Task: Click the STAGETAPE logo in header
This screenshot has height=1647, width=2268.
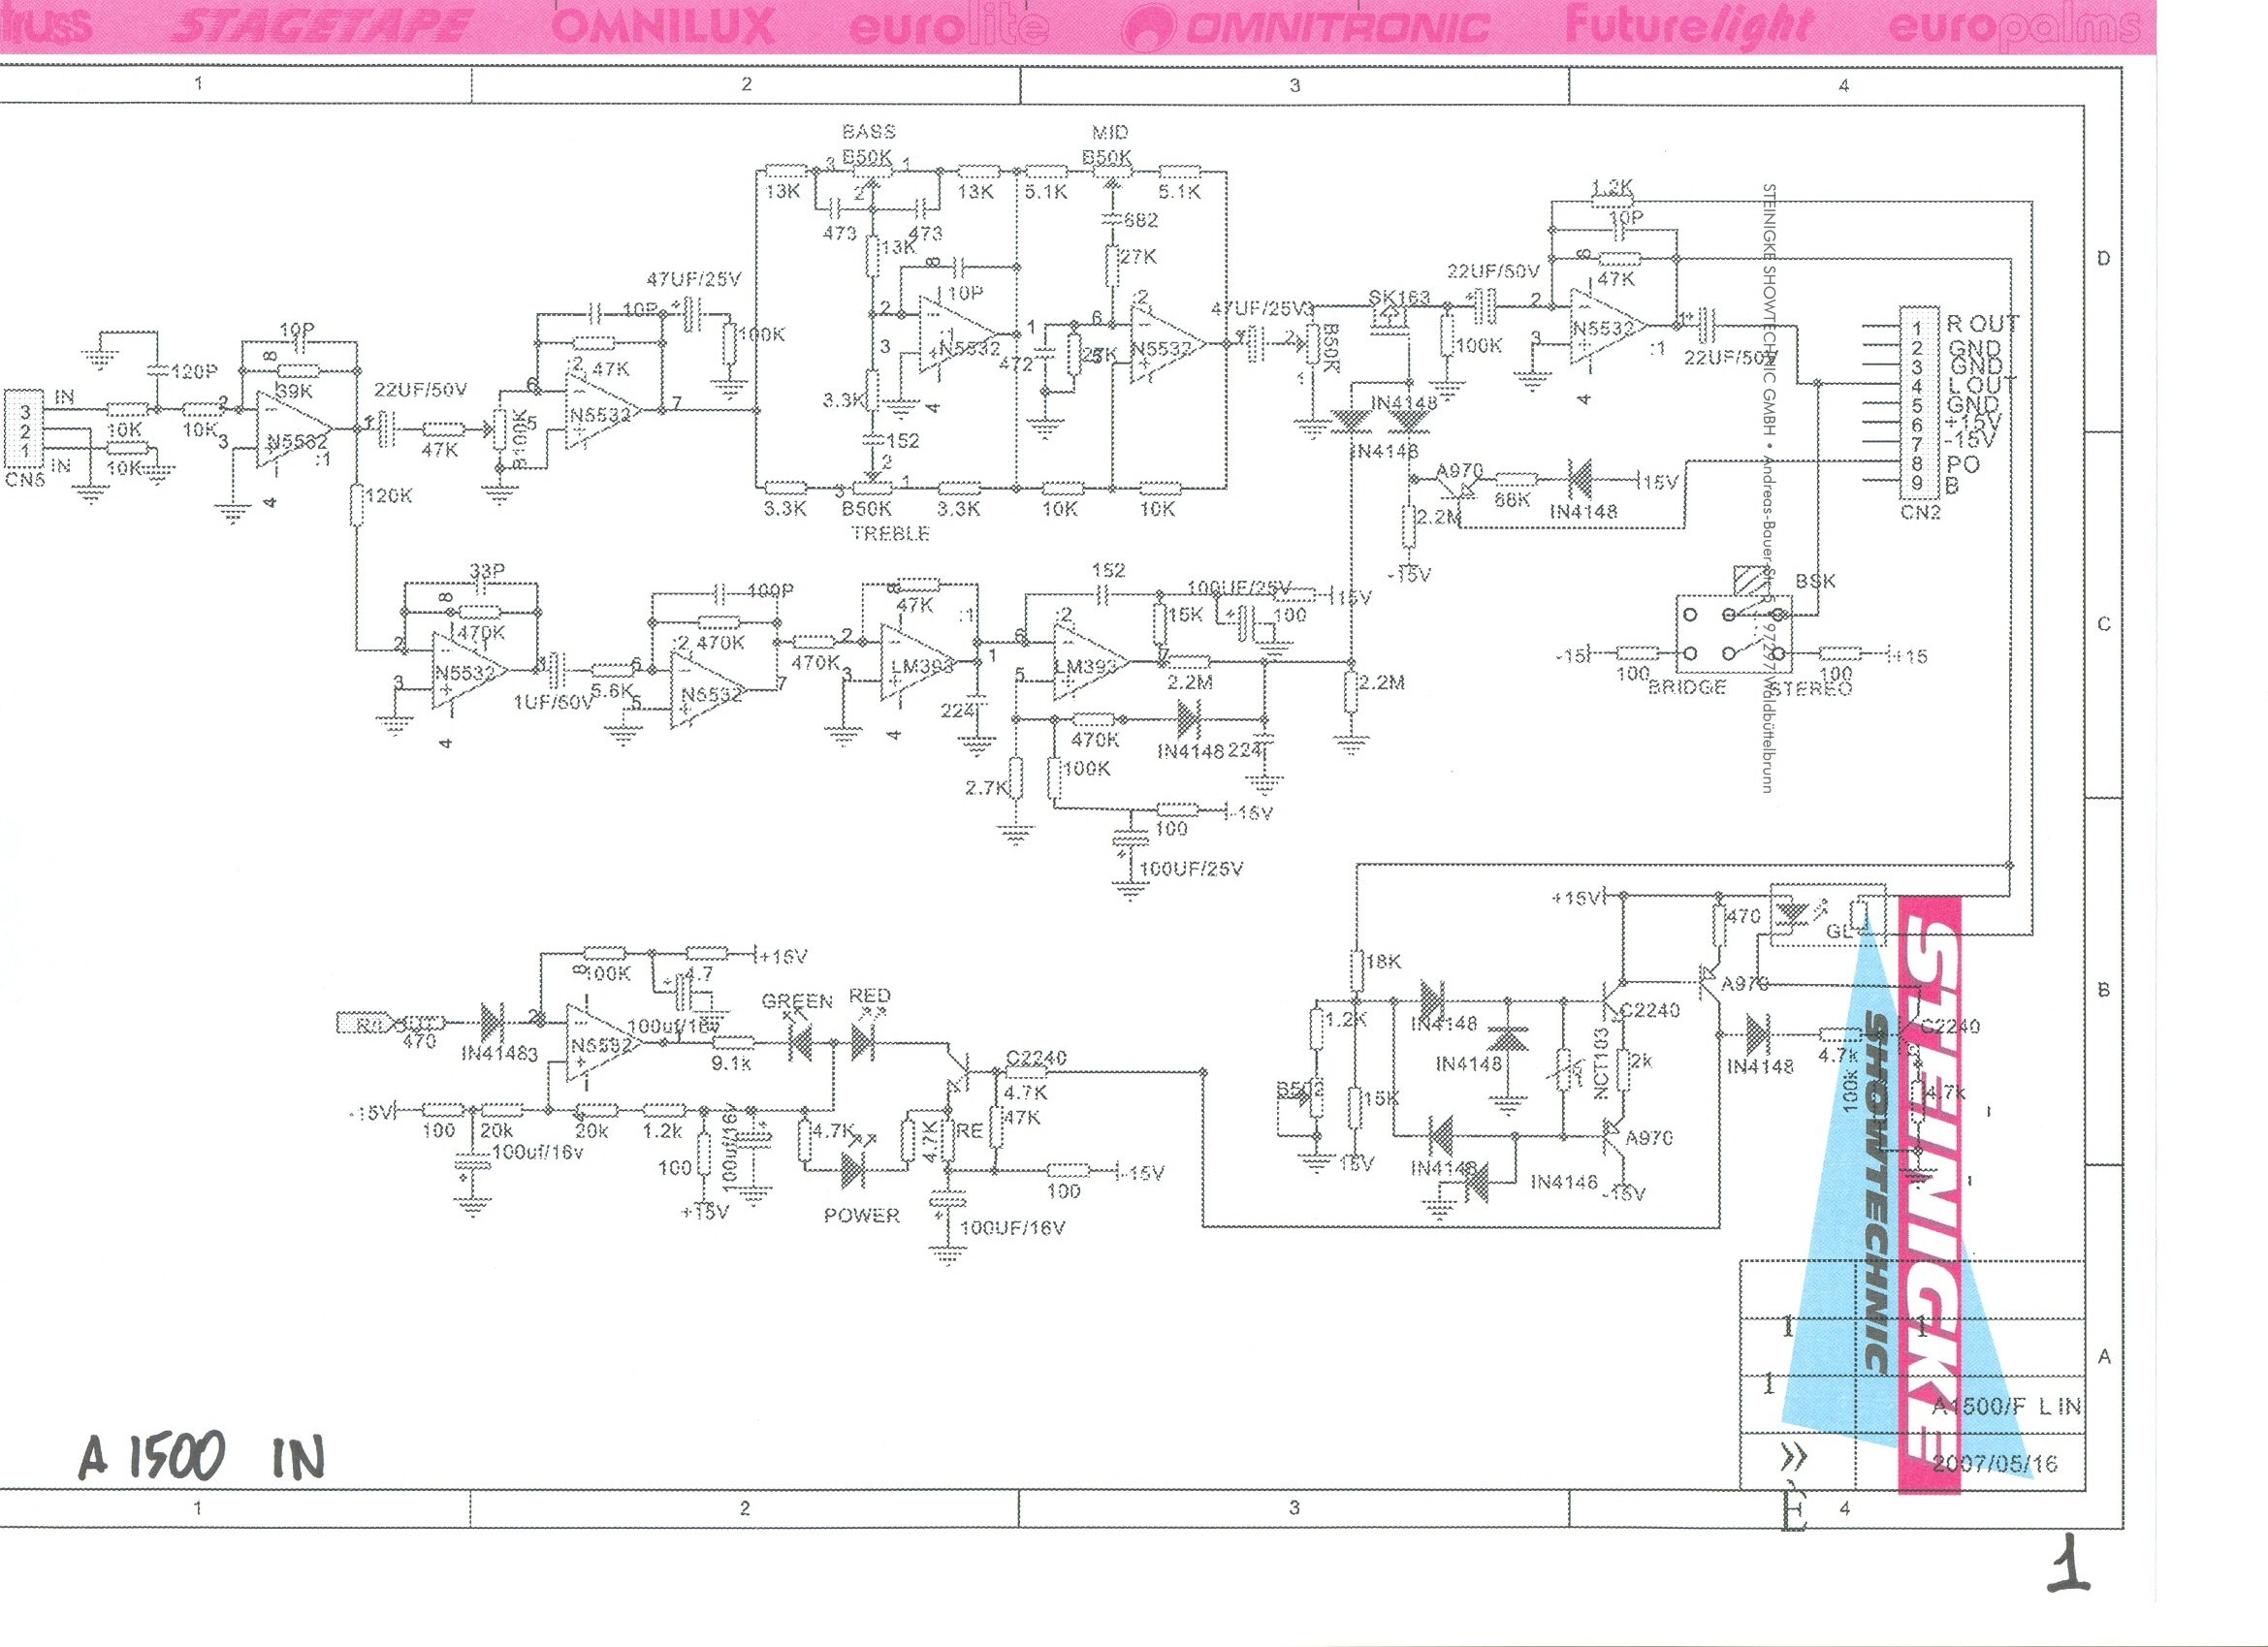Action: pos(320,26)
